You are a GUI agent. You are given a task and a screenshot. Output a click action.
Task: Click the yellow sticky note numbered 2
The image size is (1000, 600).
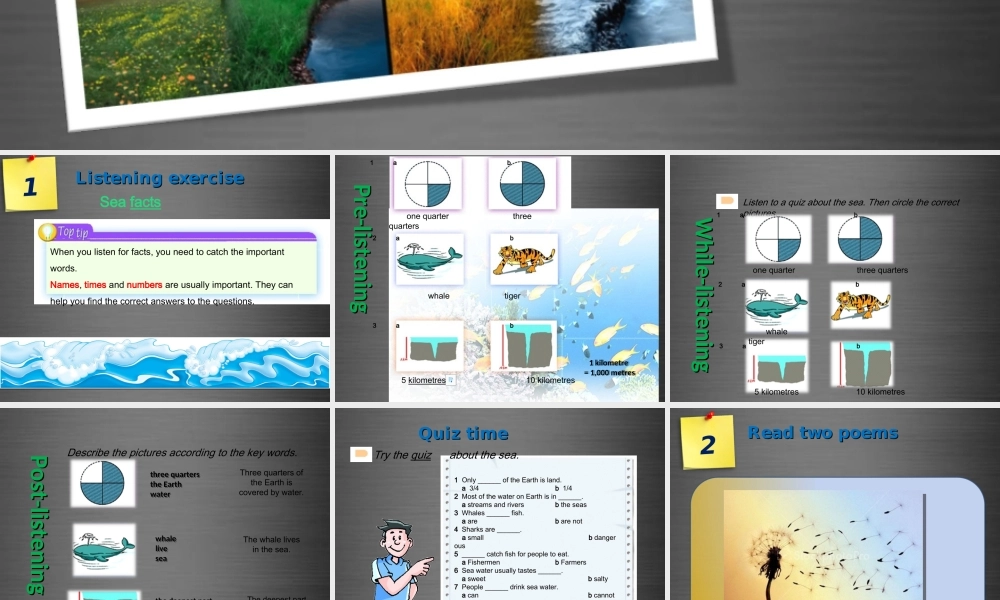708,442
